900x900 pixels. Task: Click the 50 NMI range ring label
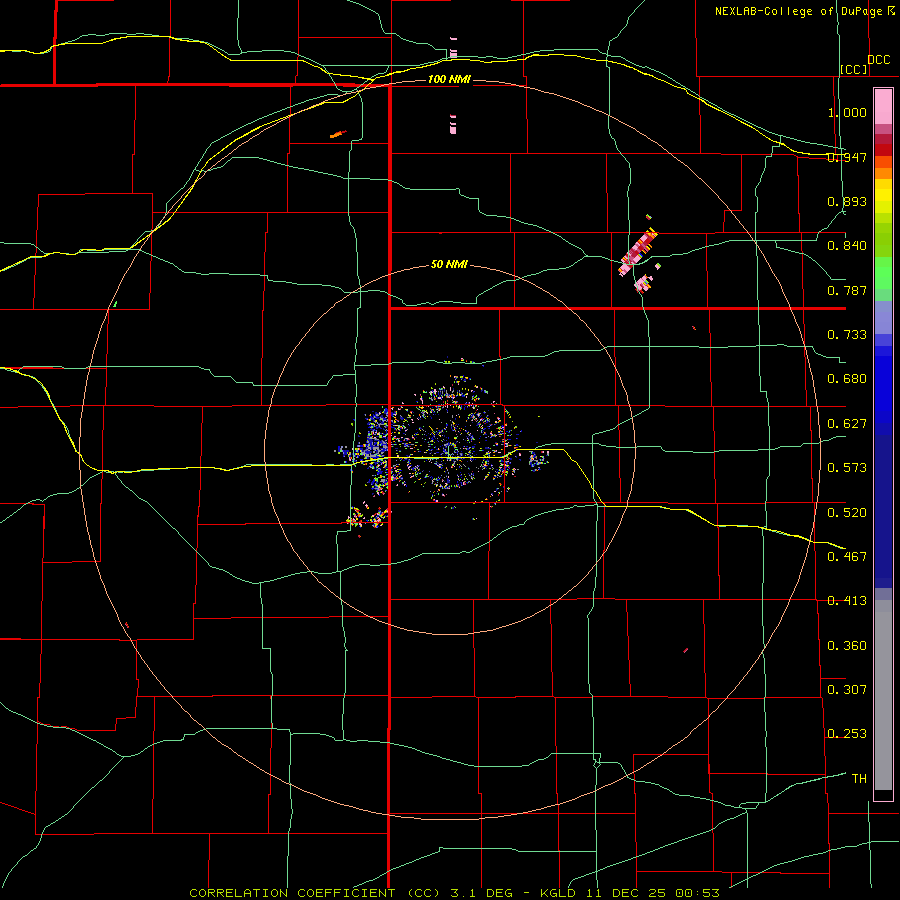pyautogui.click(x=449, y=265)
